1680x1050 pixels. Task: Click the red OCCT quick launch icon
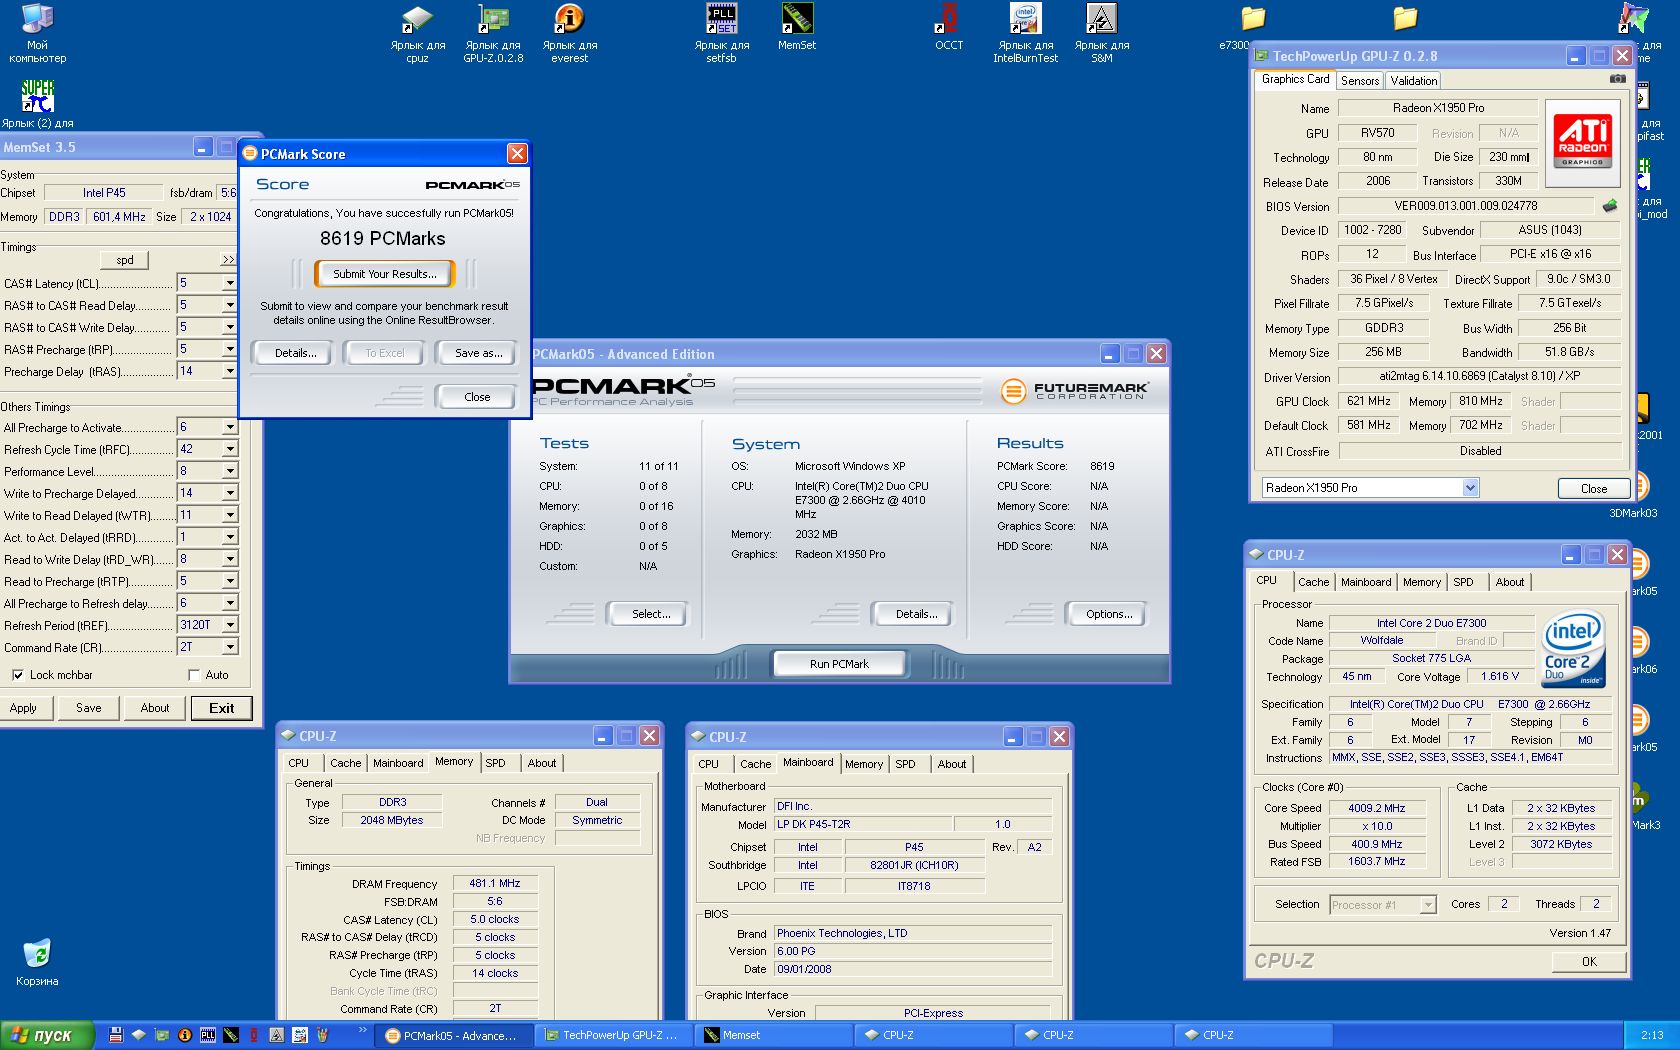[254, 1035]
